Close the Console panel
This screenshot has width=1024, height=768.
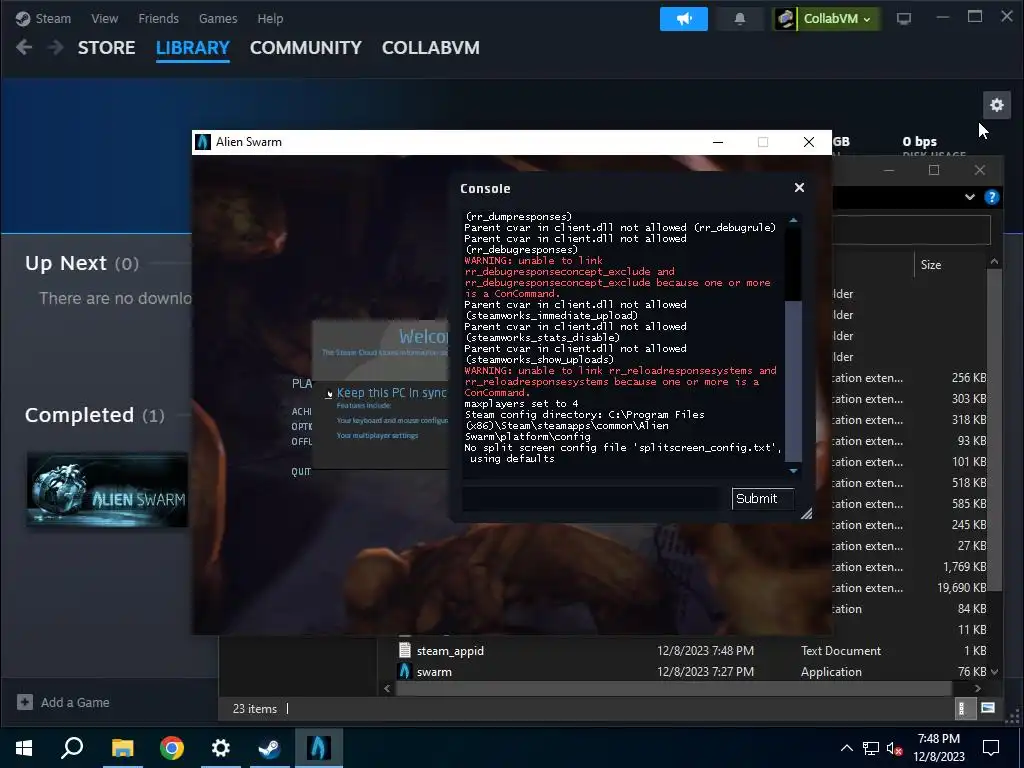click(799, 187)
